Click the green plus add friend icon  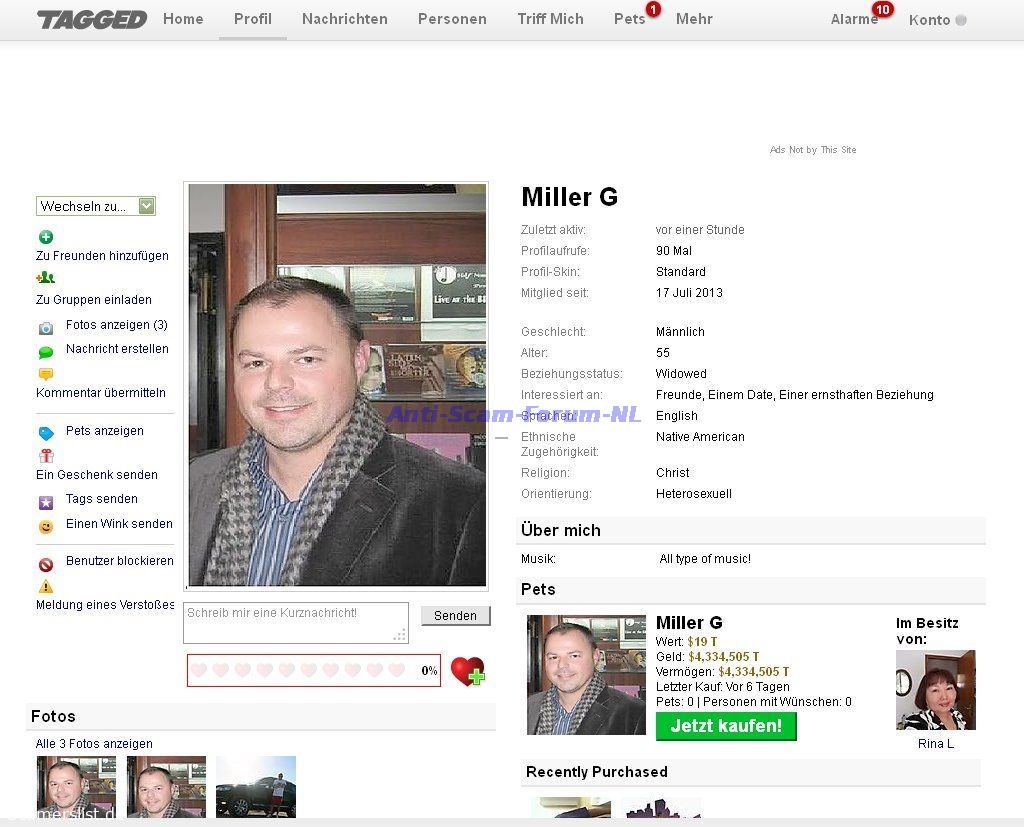(x=46, y=237)
